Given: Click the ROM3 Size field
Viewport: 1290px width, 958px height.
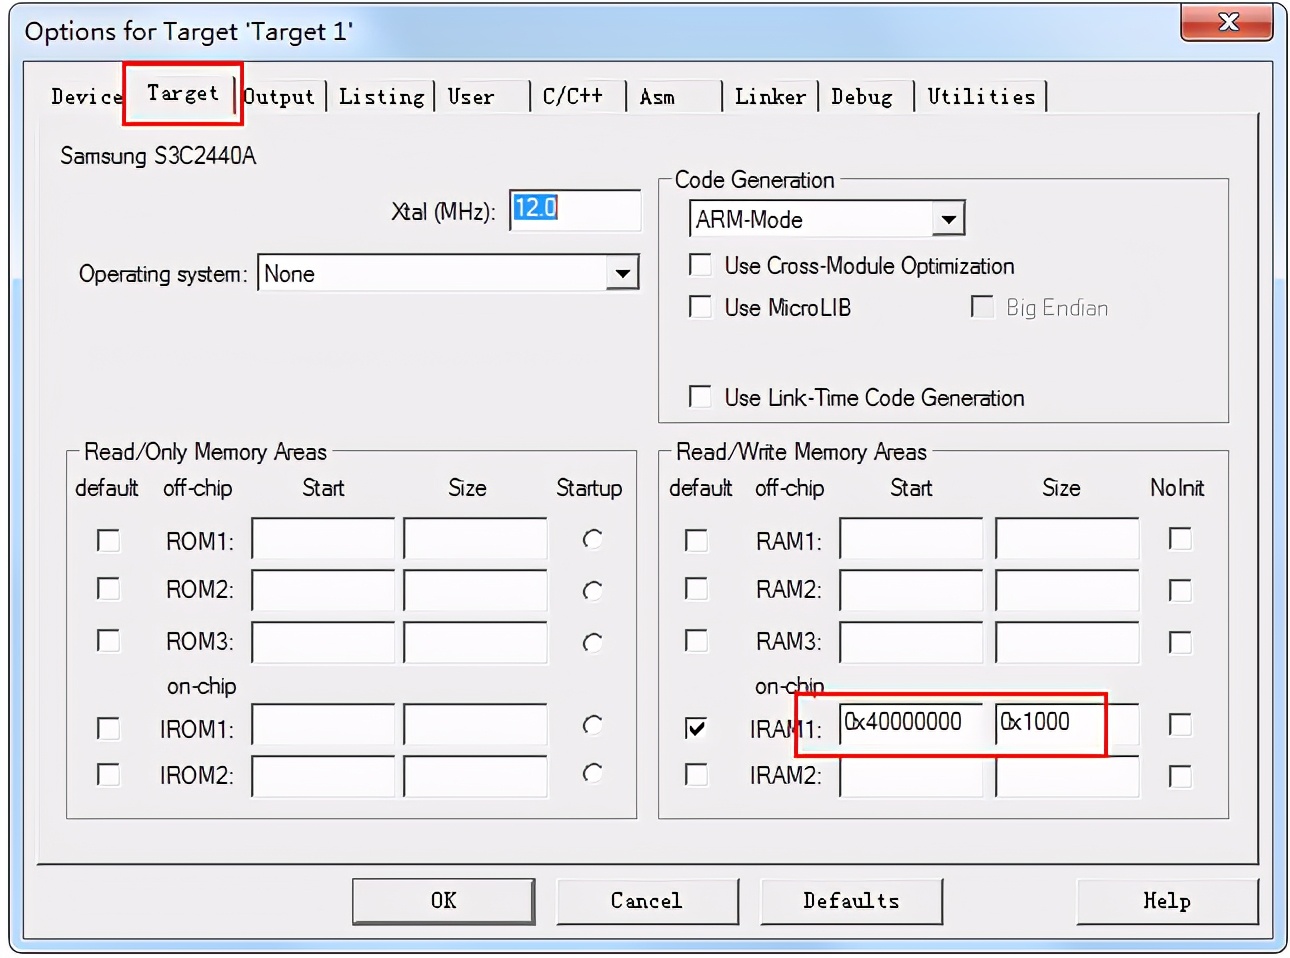Looking at the screenshot, I should pos(475,642).
